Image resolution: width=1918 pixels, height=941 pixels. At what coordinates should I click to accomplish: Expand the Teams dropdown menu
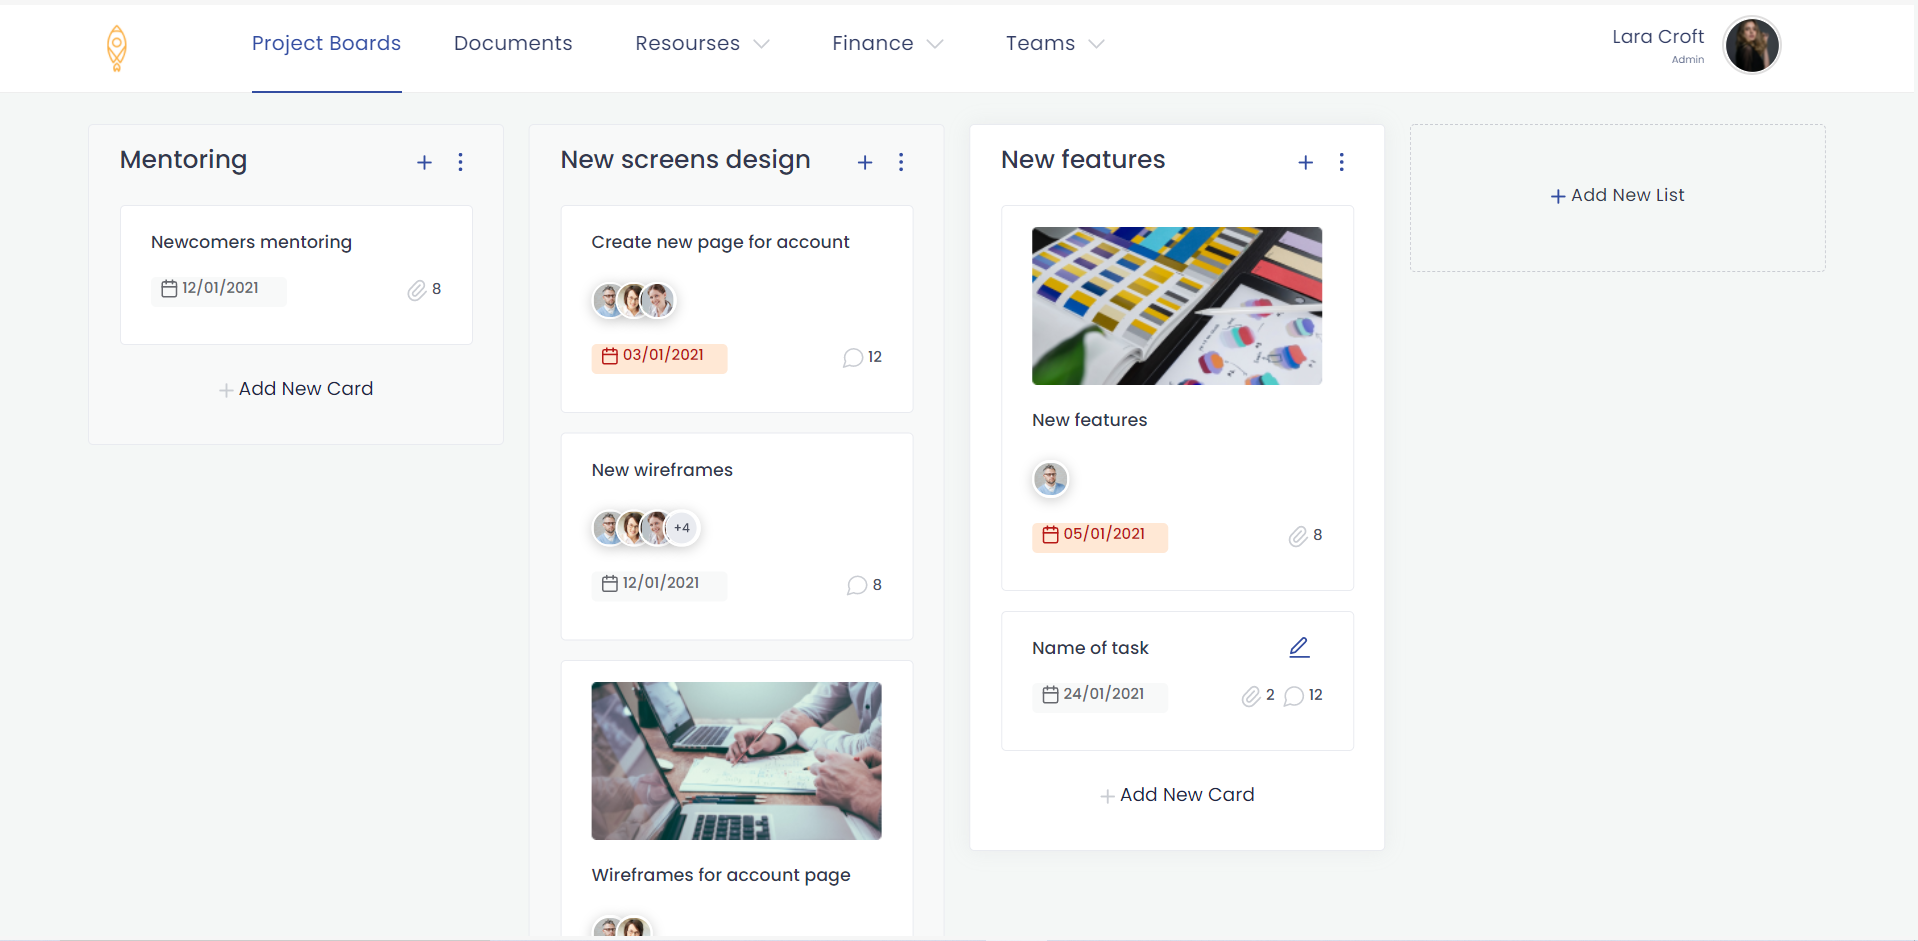pos(1055,43)
